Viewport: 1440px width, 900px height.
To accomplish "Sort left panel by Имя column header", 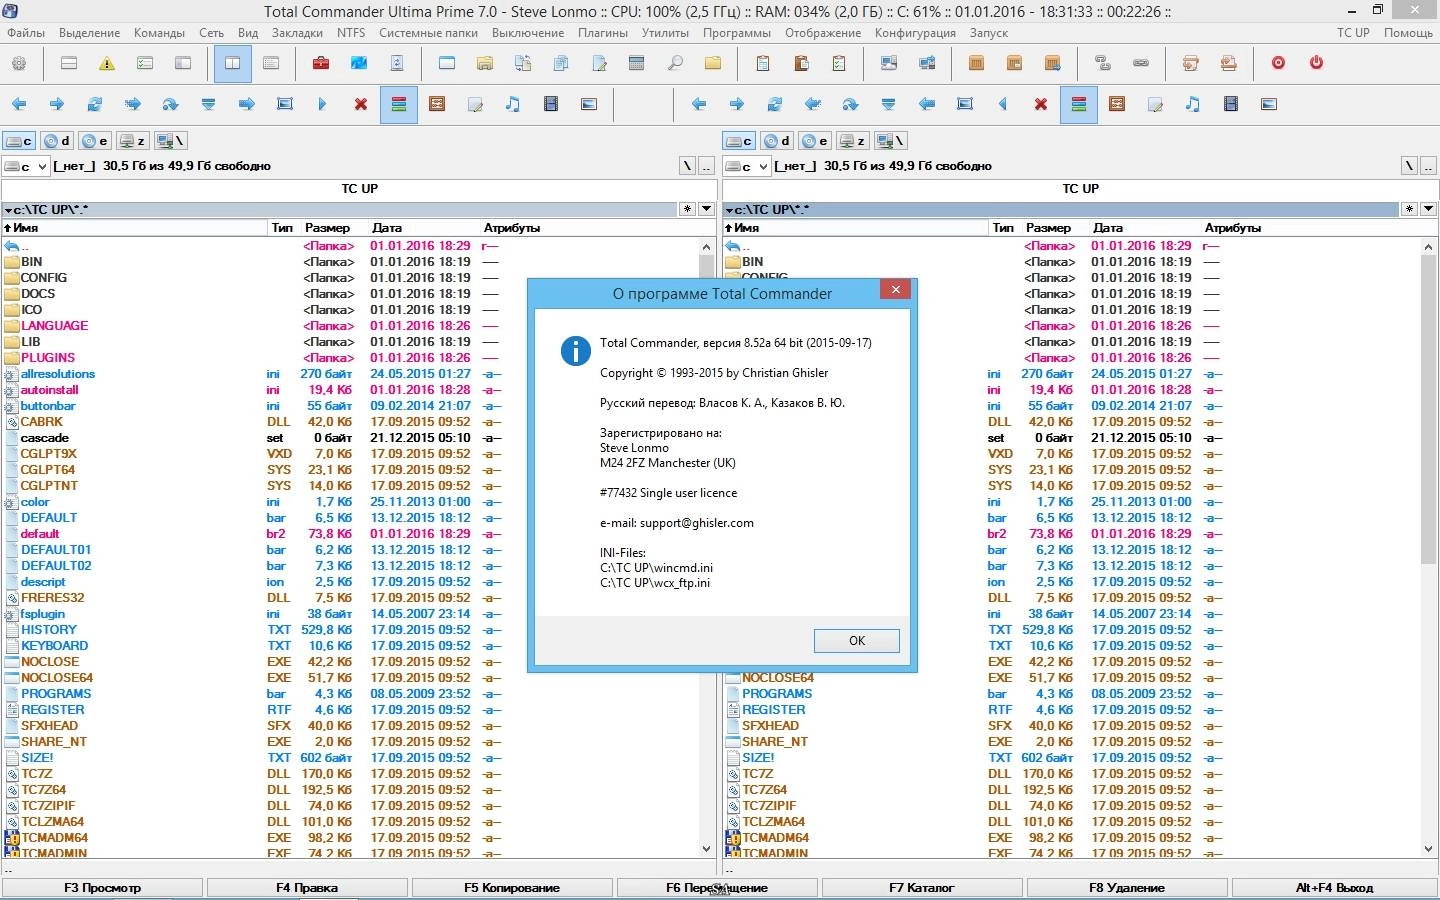I will pos(135,228).
